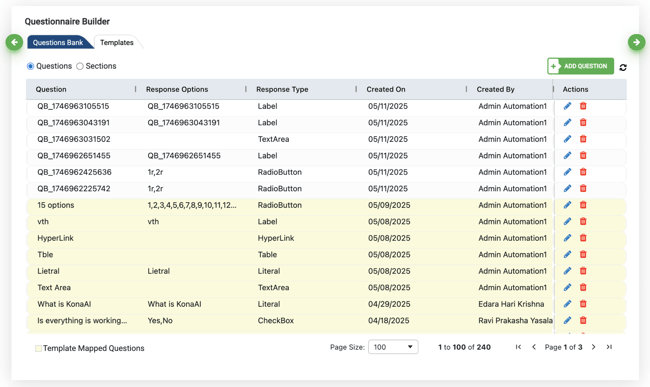Delete the HyperLink question row
650x387 pixels.
click(x=583, y=238)
